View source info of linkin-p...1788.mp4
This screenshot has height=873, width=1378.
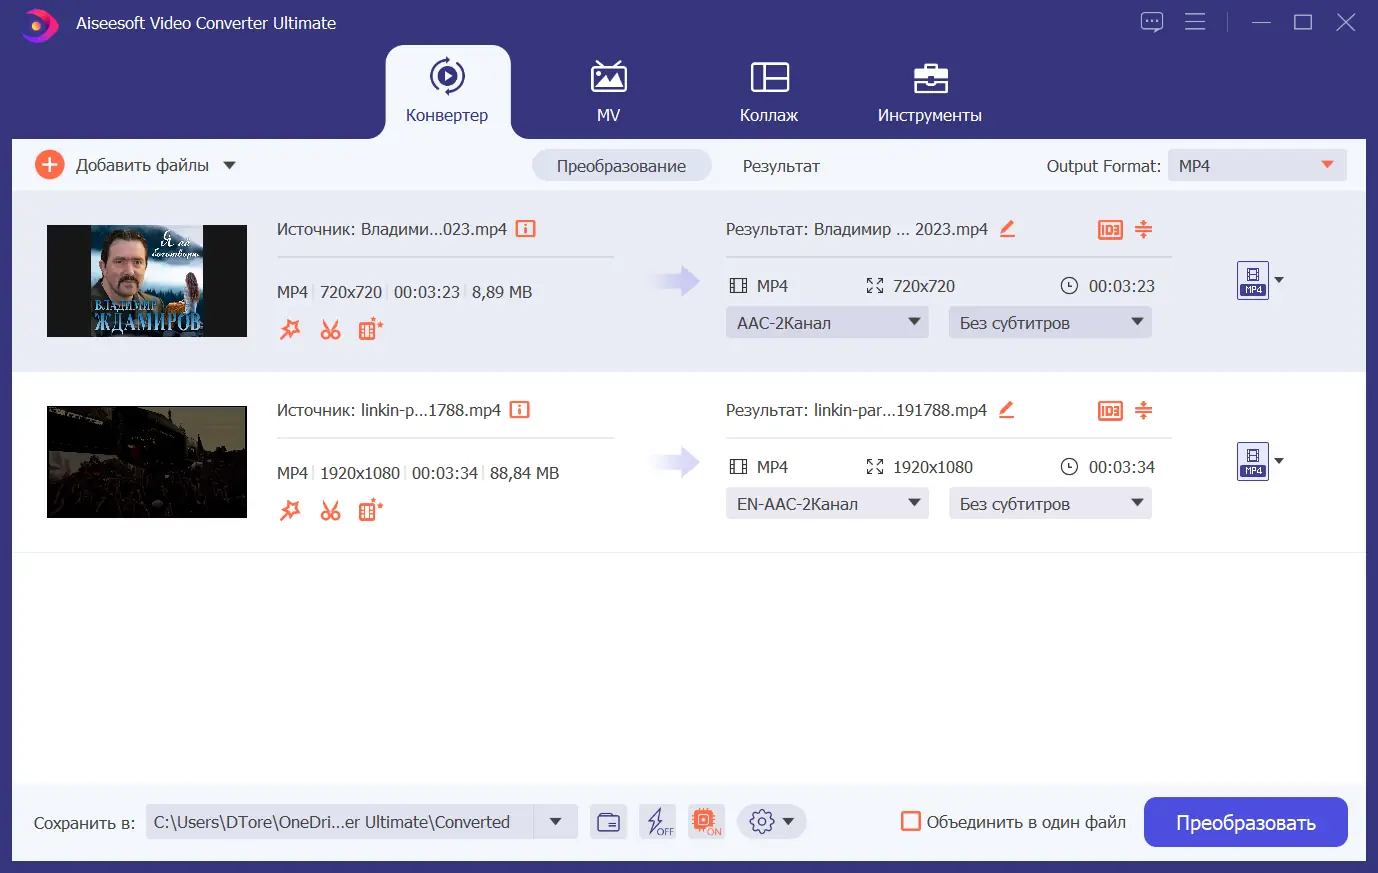(x=519, y=410)
